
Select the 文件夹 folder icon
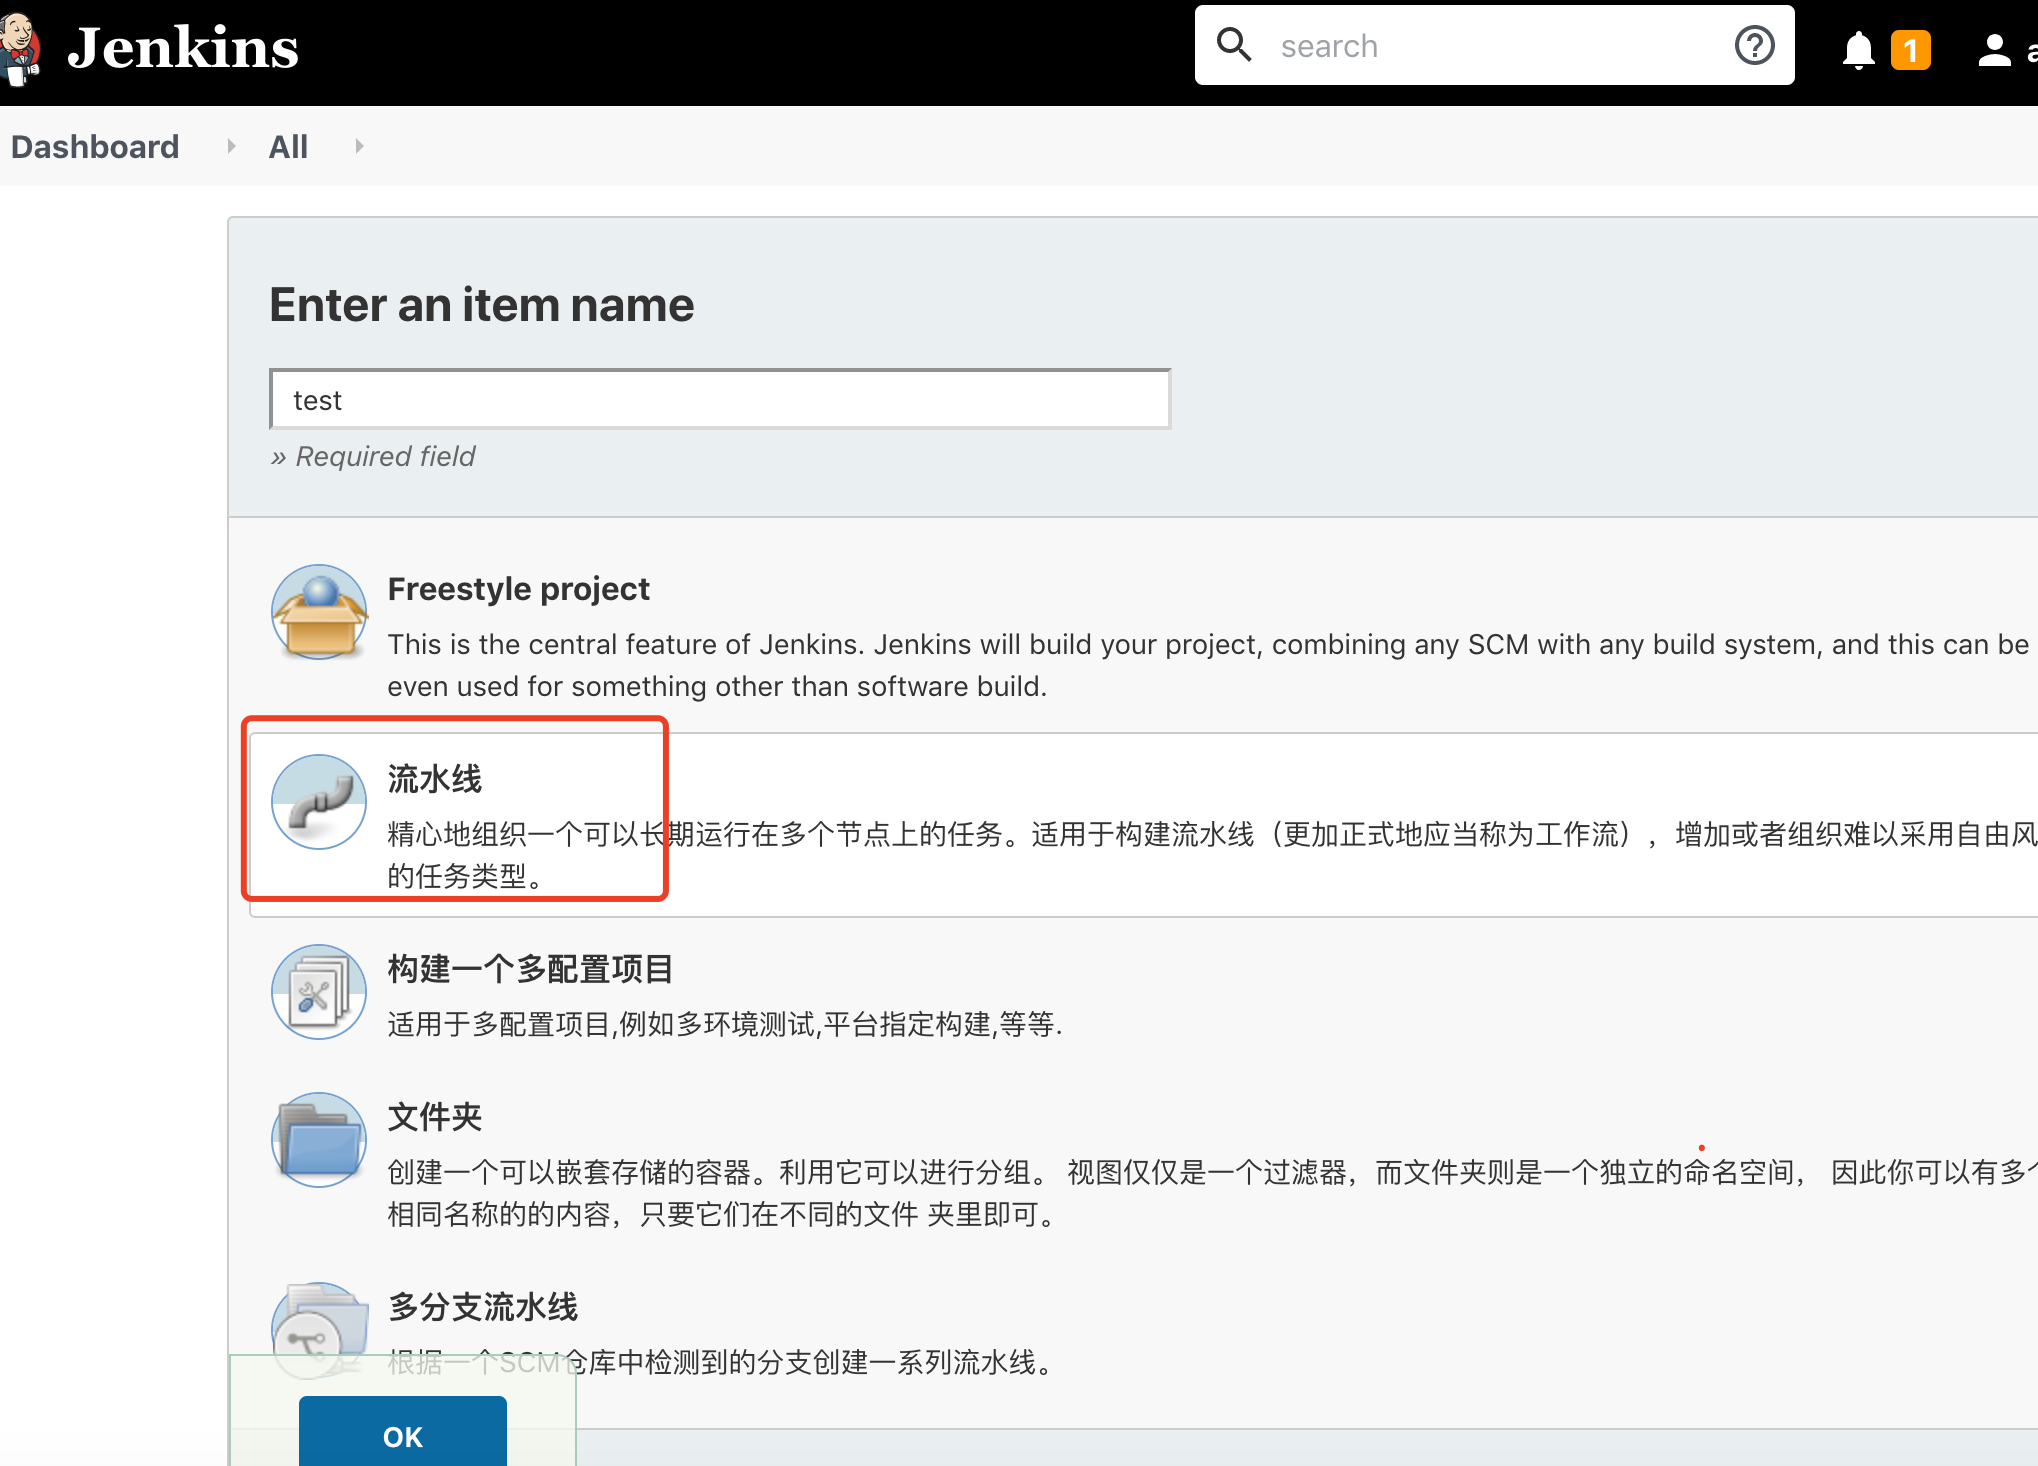point(319,1140)
